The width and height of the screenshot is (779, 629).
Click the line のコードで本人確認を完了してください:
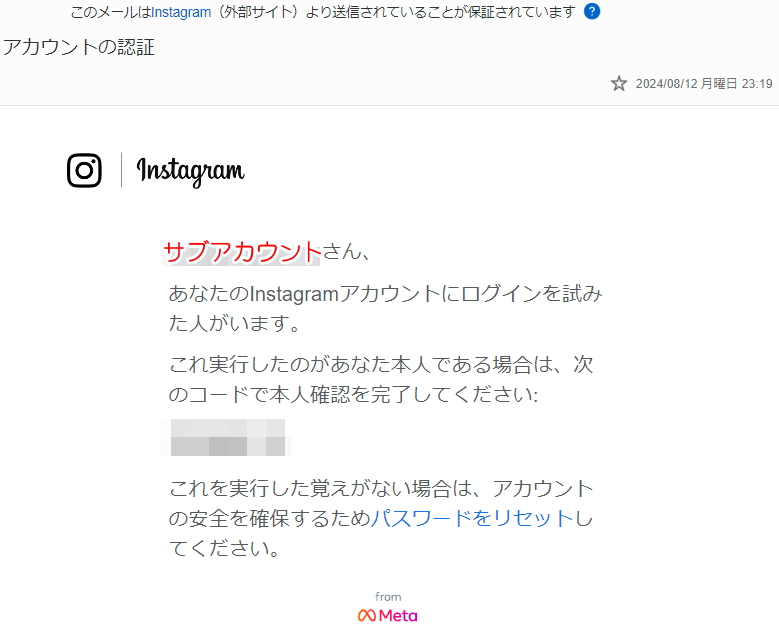click(x=353, y=395)
